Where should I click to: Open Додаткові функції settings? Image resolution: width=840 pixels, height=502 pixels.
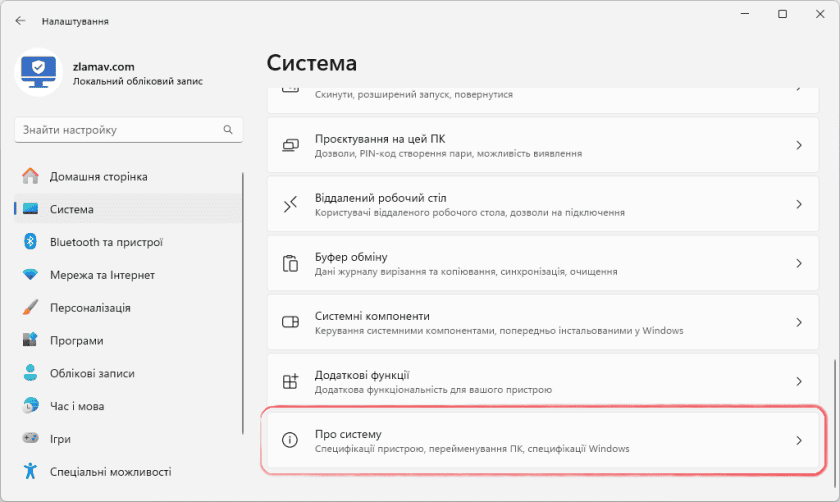coord(543,381)
